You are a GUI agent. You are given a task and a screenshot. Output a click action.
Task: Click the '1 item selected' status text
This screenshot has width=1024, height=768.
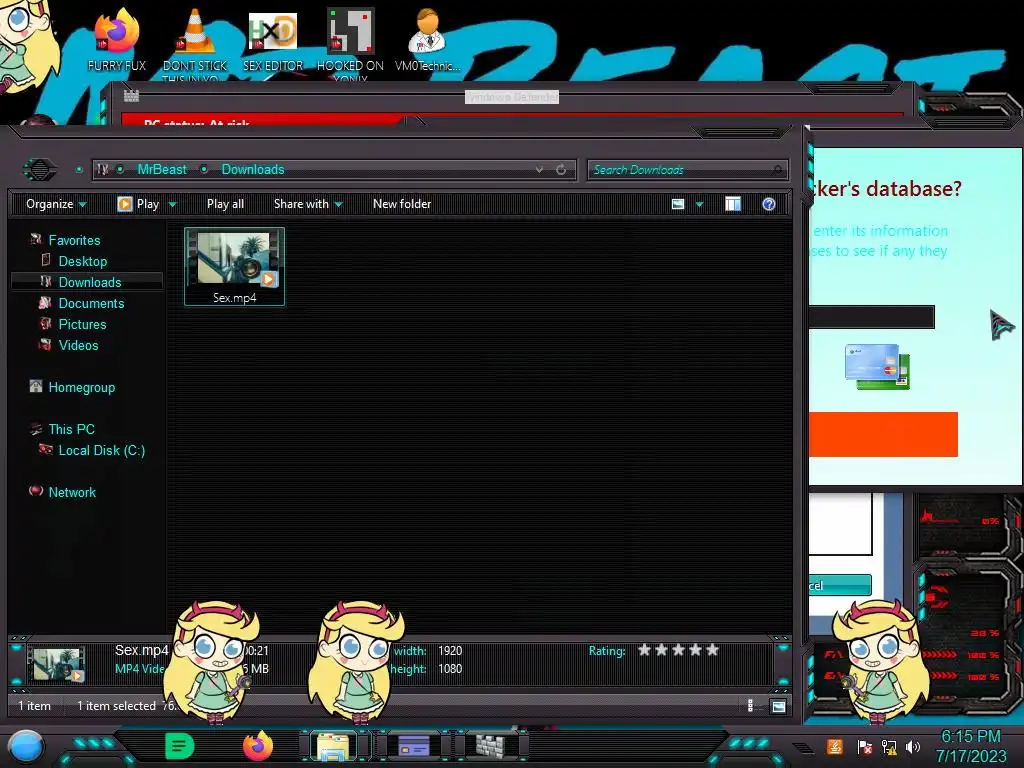click(x=116, y=705)
